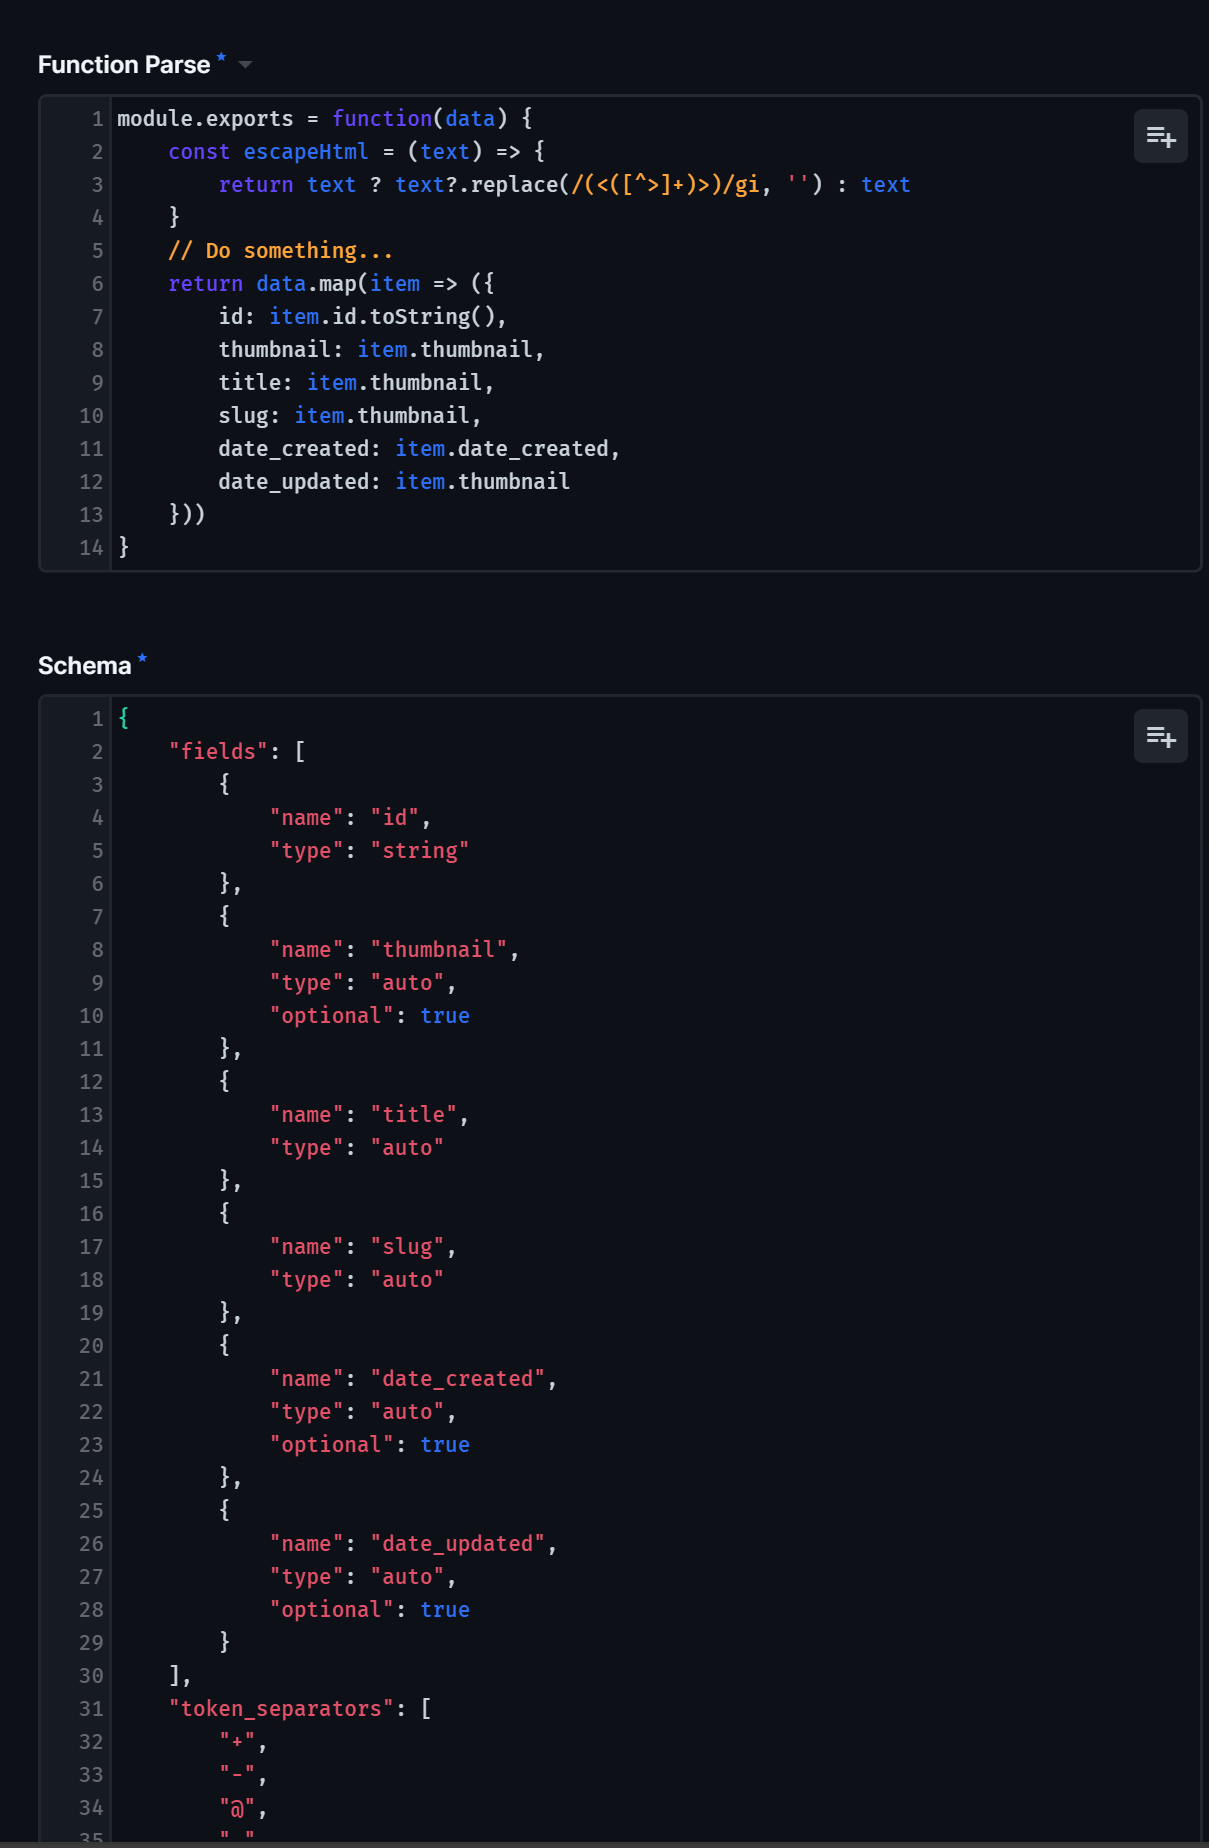Screen dimensions: 1209x1848
Task: Click the regex pattern in the replace call
Action: pos(664,185)
